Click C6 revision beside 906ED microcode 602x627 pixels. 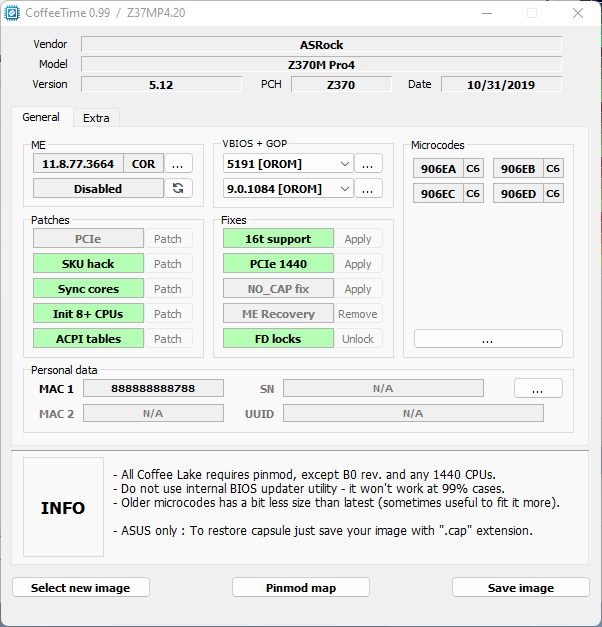tap(553, 194)
